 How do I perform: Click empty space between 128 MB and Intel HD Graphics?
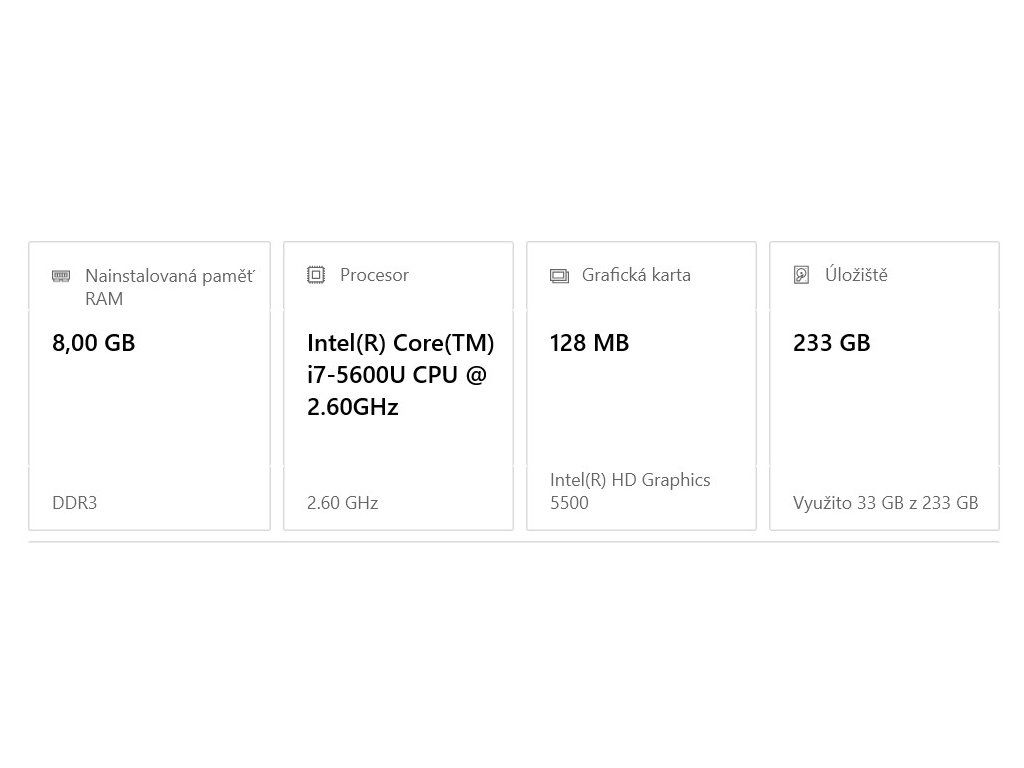pyautogui.click(x=641, y=410)
